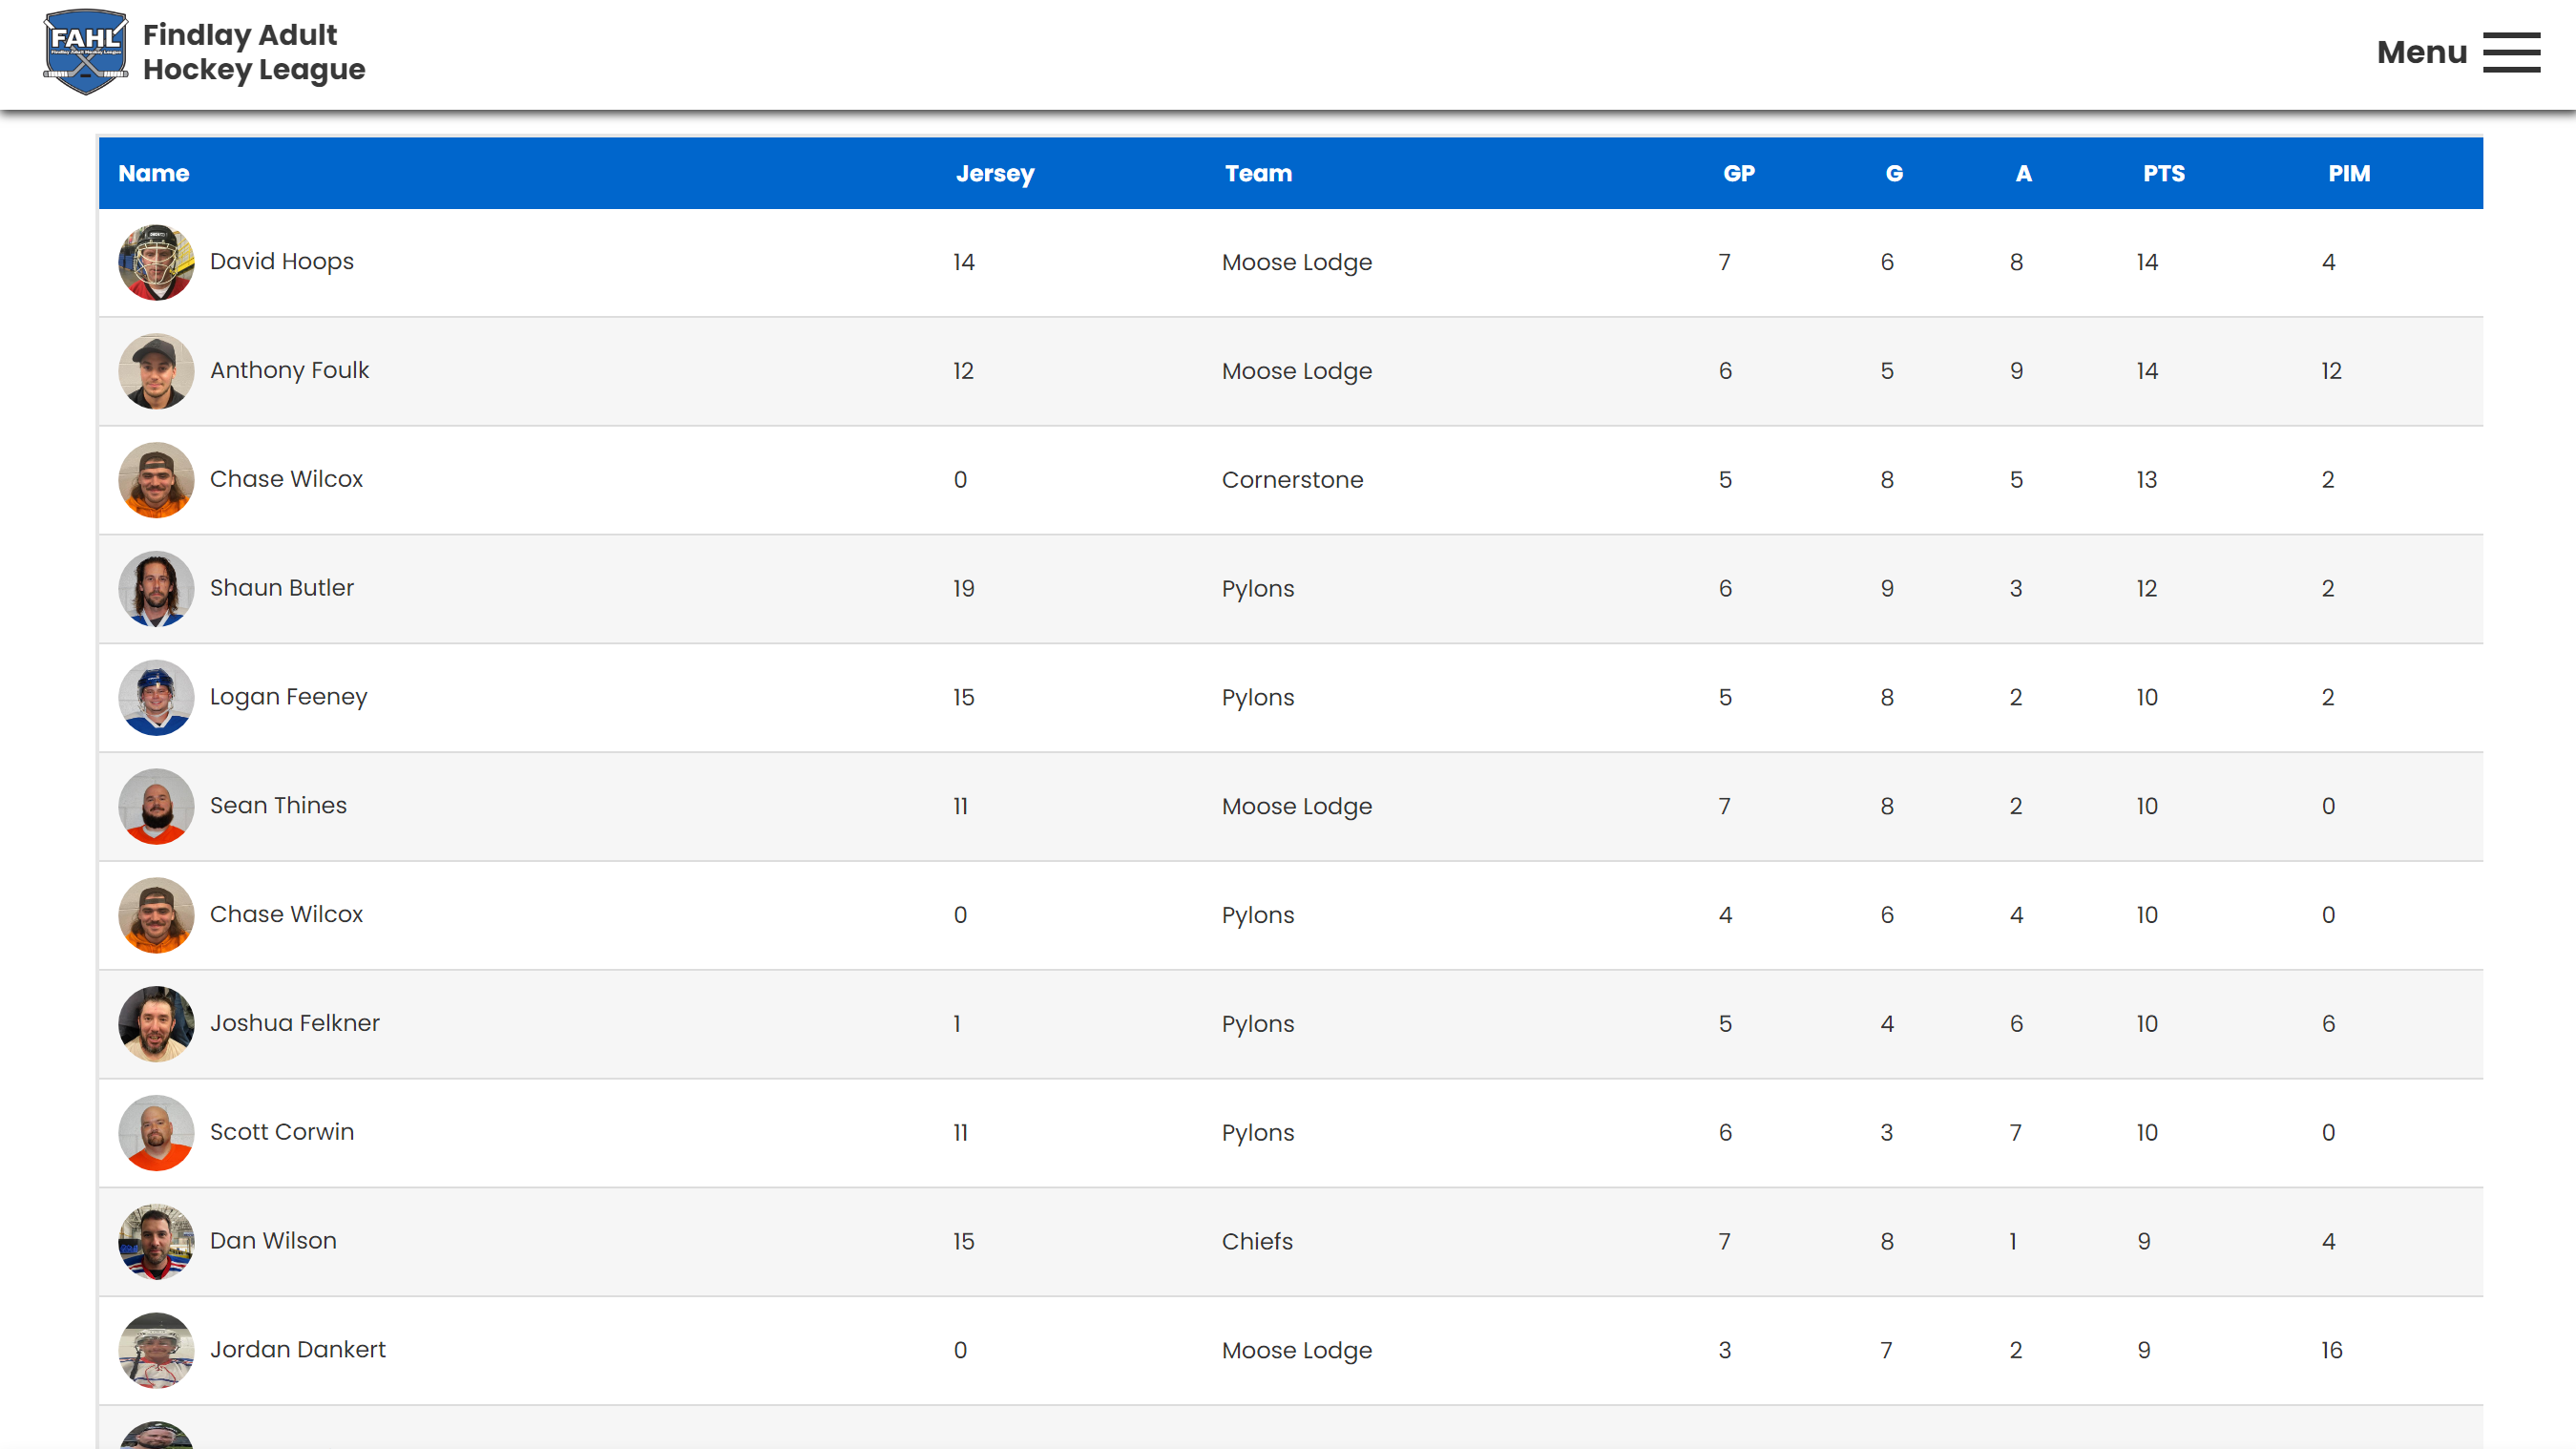Image resolution: width=2576 pixels, height=1449 pixels.
Task: Select the Dan Wilson name
Action: (273, 1241)
